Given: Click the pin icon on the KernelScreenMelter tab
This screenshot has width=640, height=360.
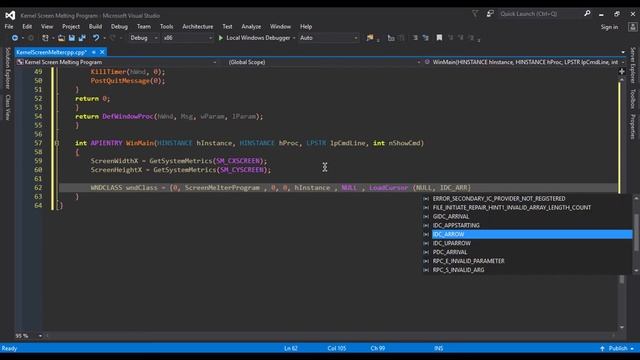Looking at the screenshot, I should (x=94, y=52).
